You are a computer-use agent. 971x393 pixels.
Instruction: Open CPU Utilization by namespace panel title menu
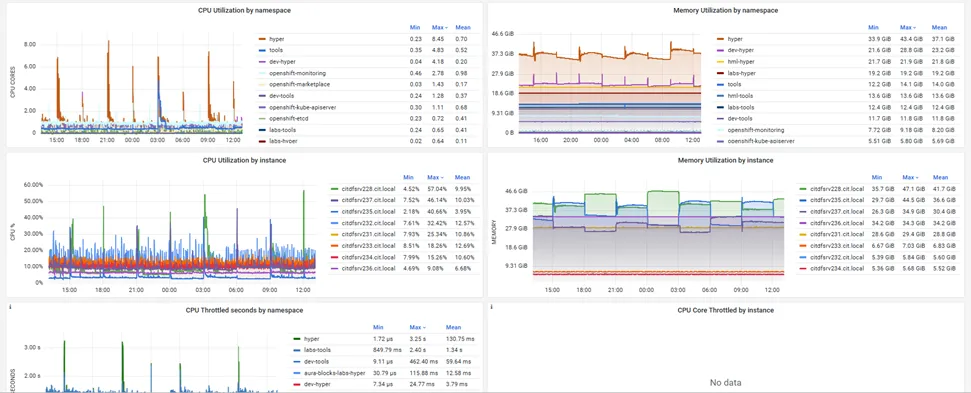[244, 10]
